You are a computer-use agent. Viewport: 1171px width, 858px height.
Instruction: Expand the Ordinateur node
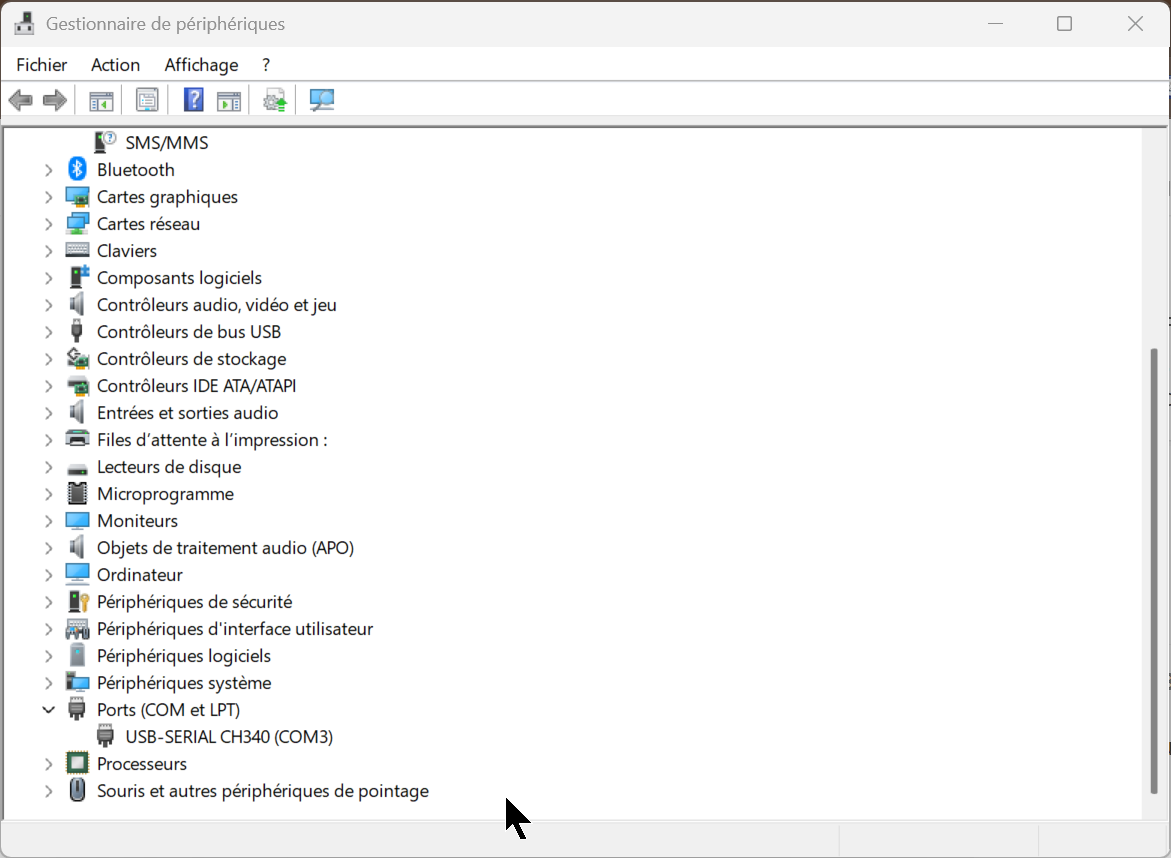pos(49,575)
